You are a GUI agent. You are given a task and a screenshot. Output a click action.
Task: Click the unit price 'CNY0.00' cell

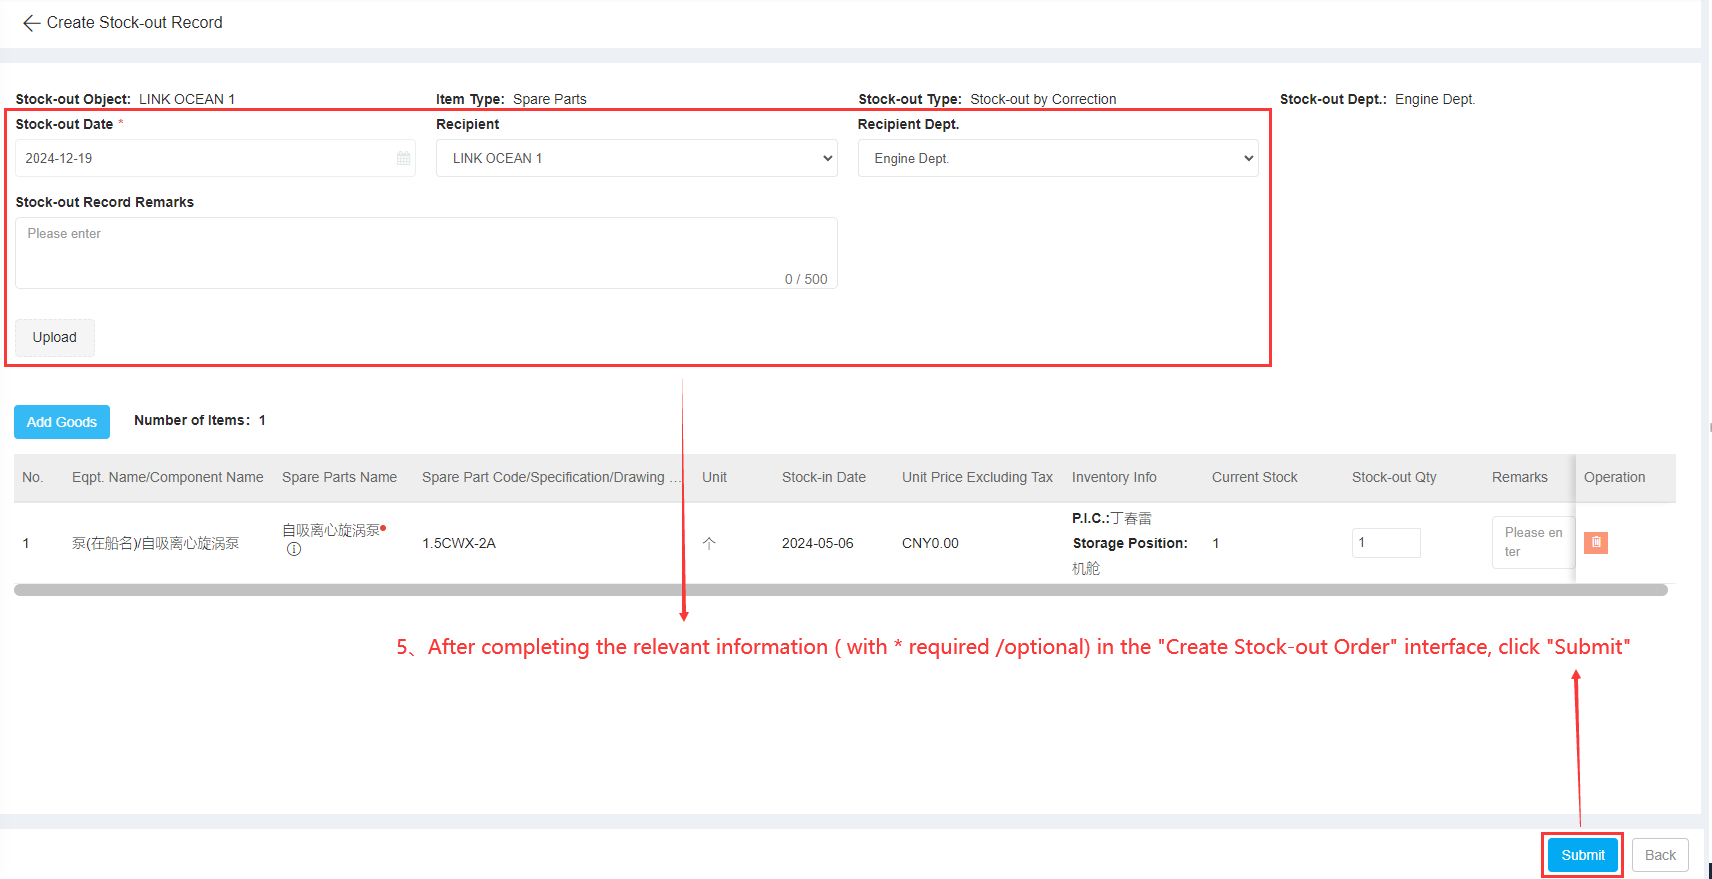point(930,543)
